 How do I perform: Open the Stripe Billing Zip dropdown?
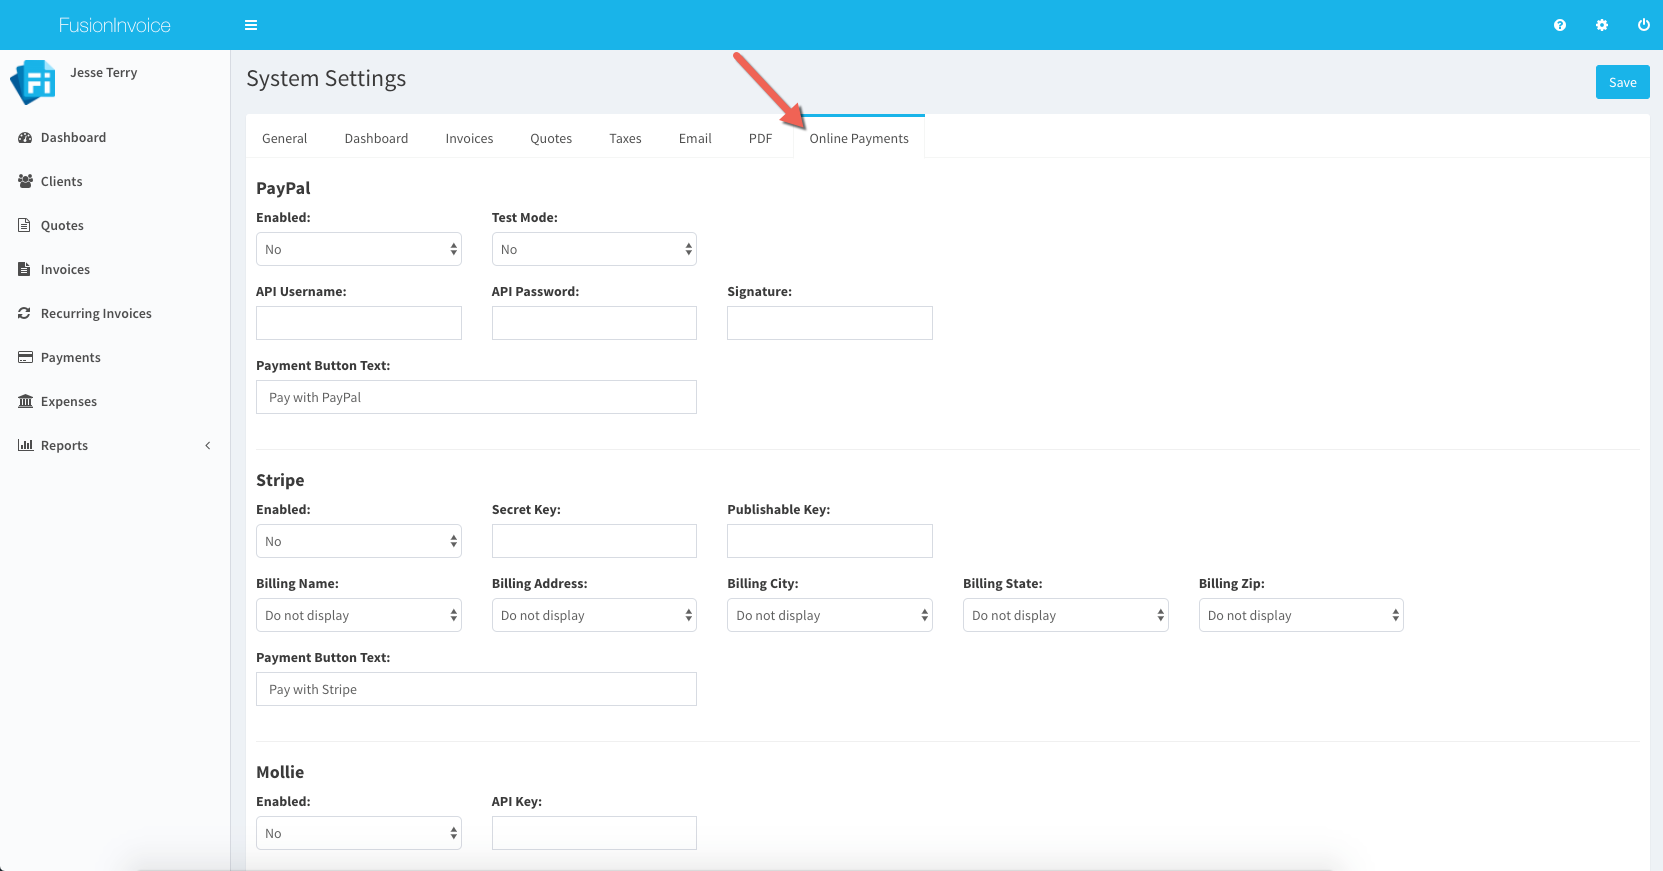(1300, 615)
